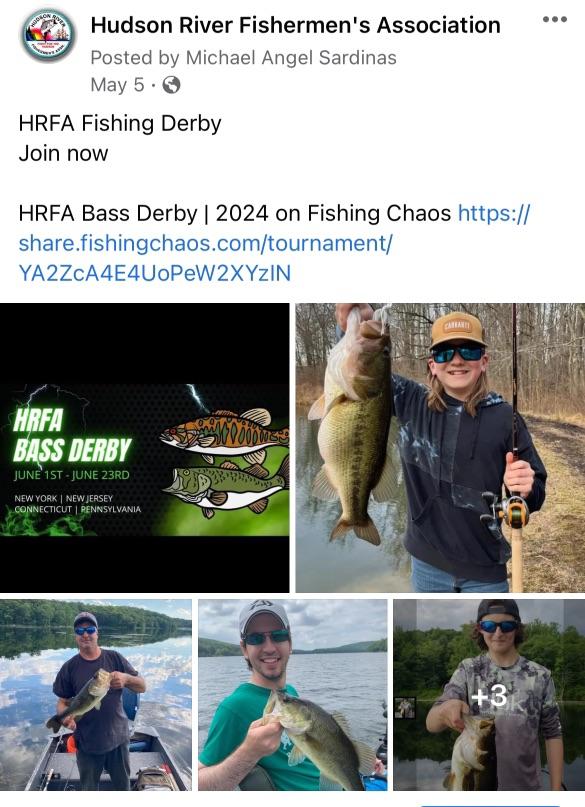Click the 'Join now' text line
585x807 pixels.
pyautogui.click(x=63, y=153)
